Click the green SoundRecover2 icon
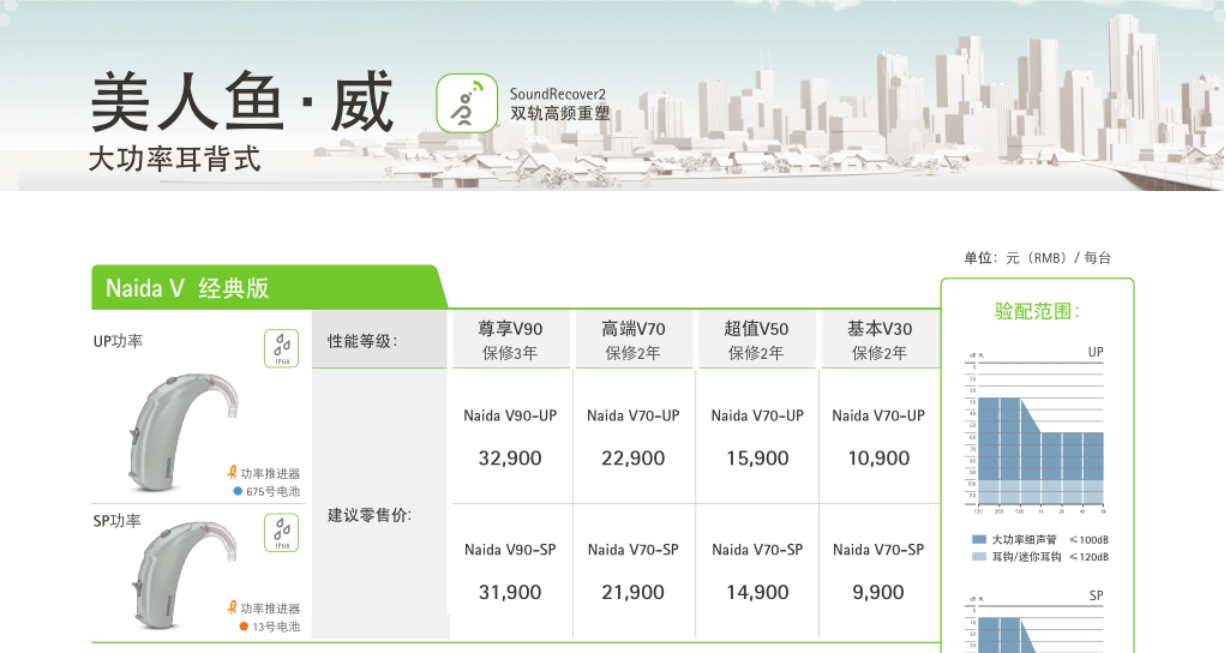 (x=467, y=104)
